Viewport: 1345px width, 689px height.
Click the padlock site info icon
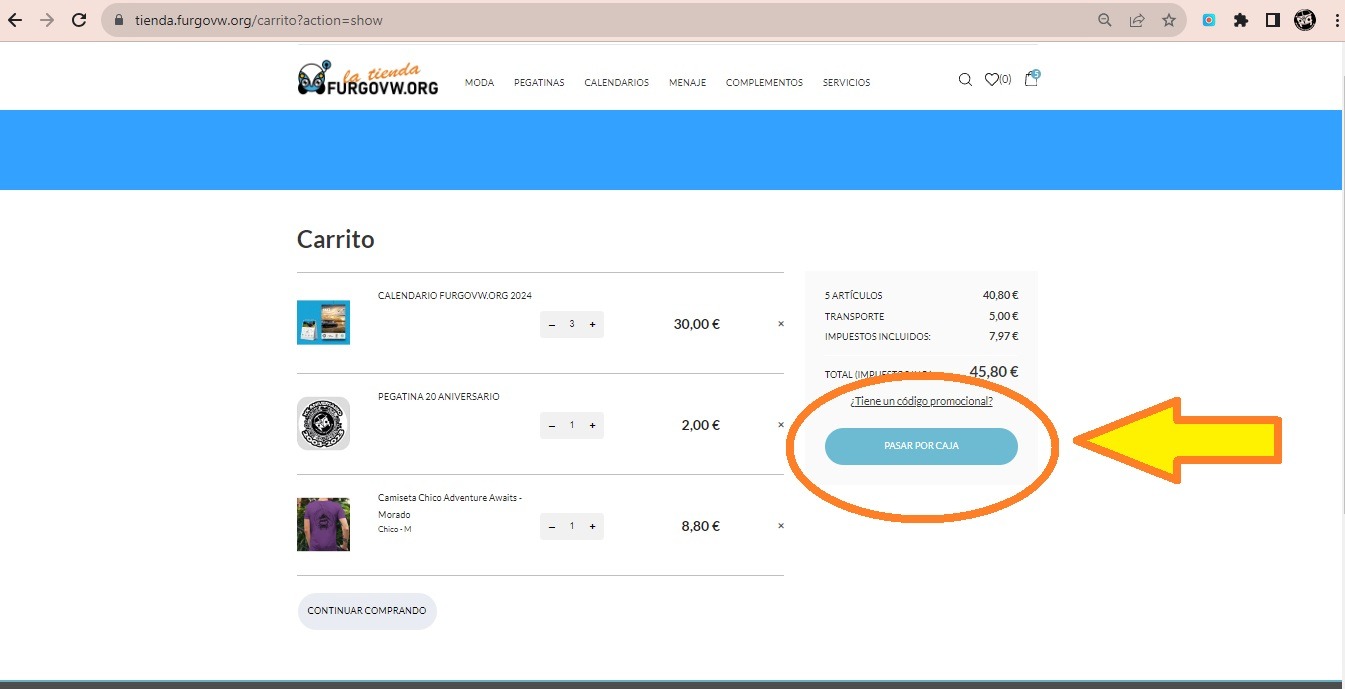click(119, 20)
